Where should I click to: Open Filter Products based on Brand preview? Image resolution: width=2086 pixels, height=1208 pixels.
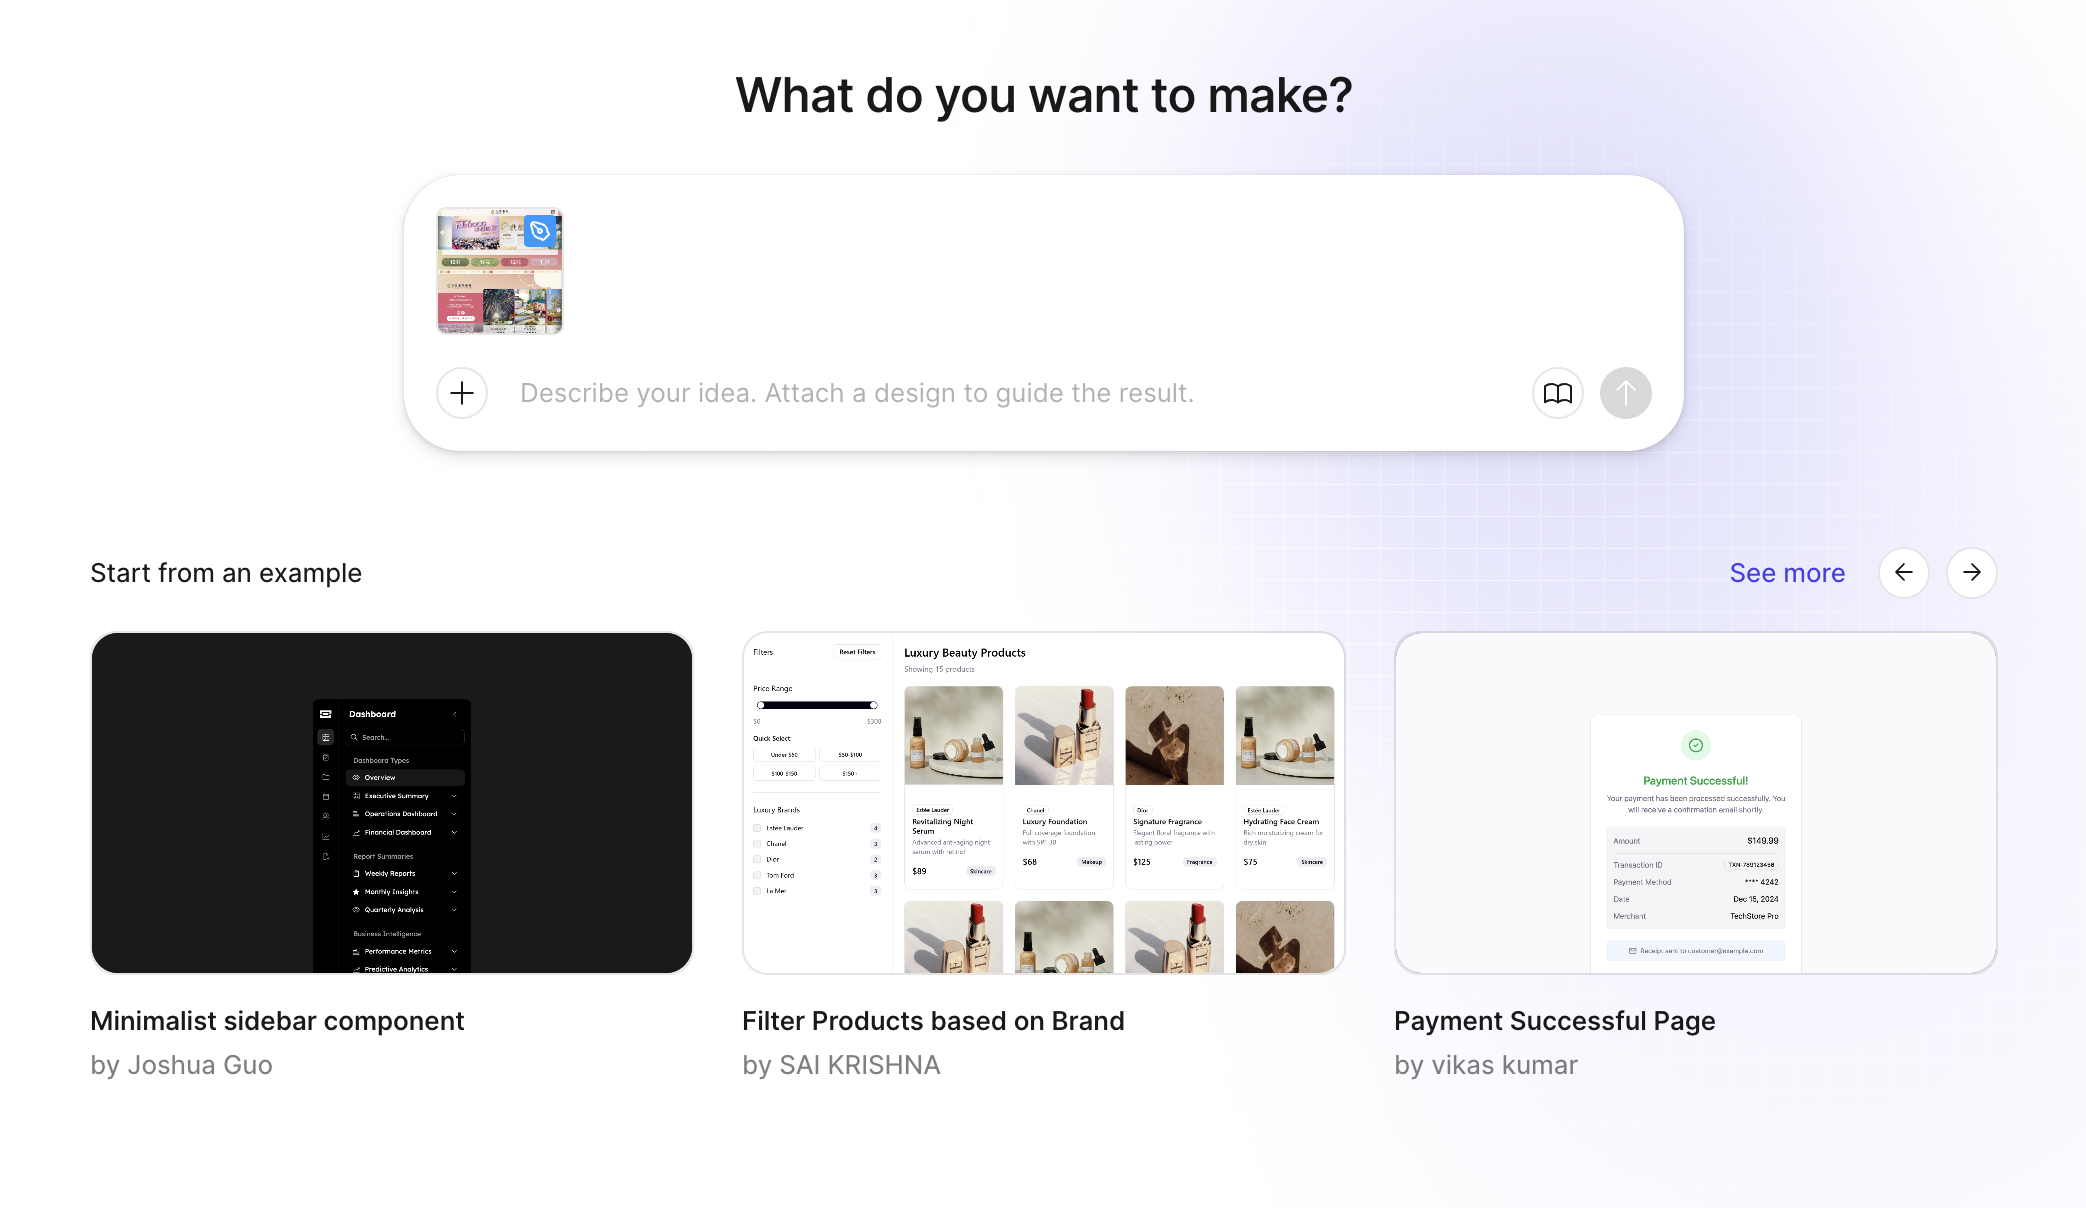pyautogui.click(x=1043, y=802)
